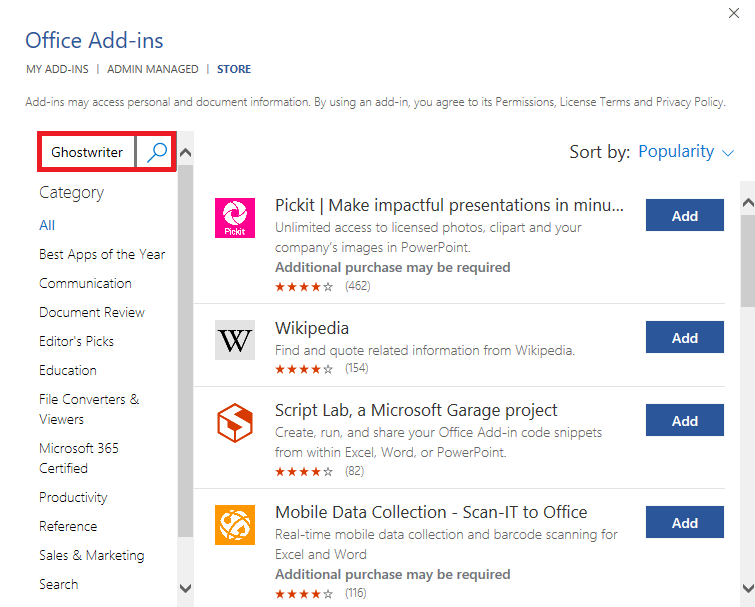Open the Education category
This screenshot has width=755, height=607.
[x=68, y=370]
